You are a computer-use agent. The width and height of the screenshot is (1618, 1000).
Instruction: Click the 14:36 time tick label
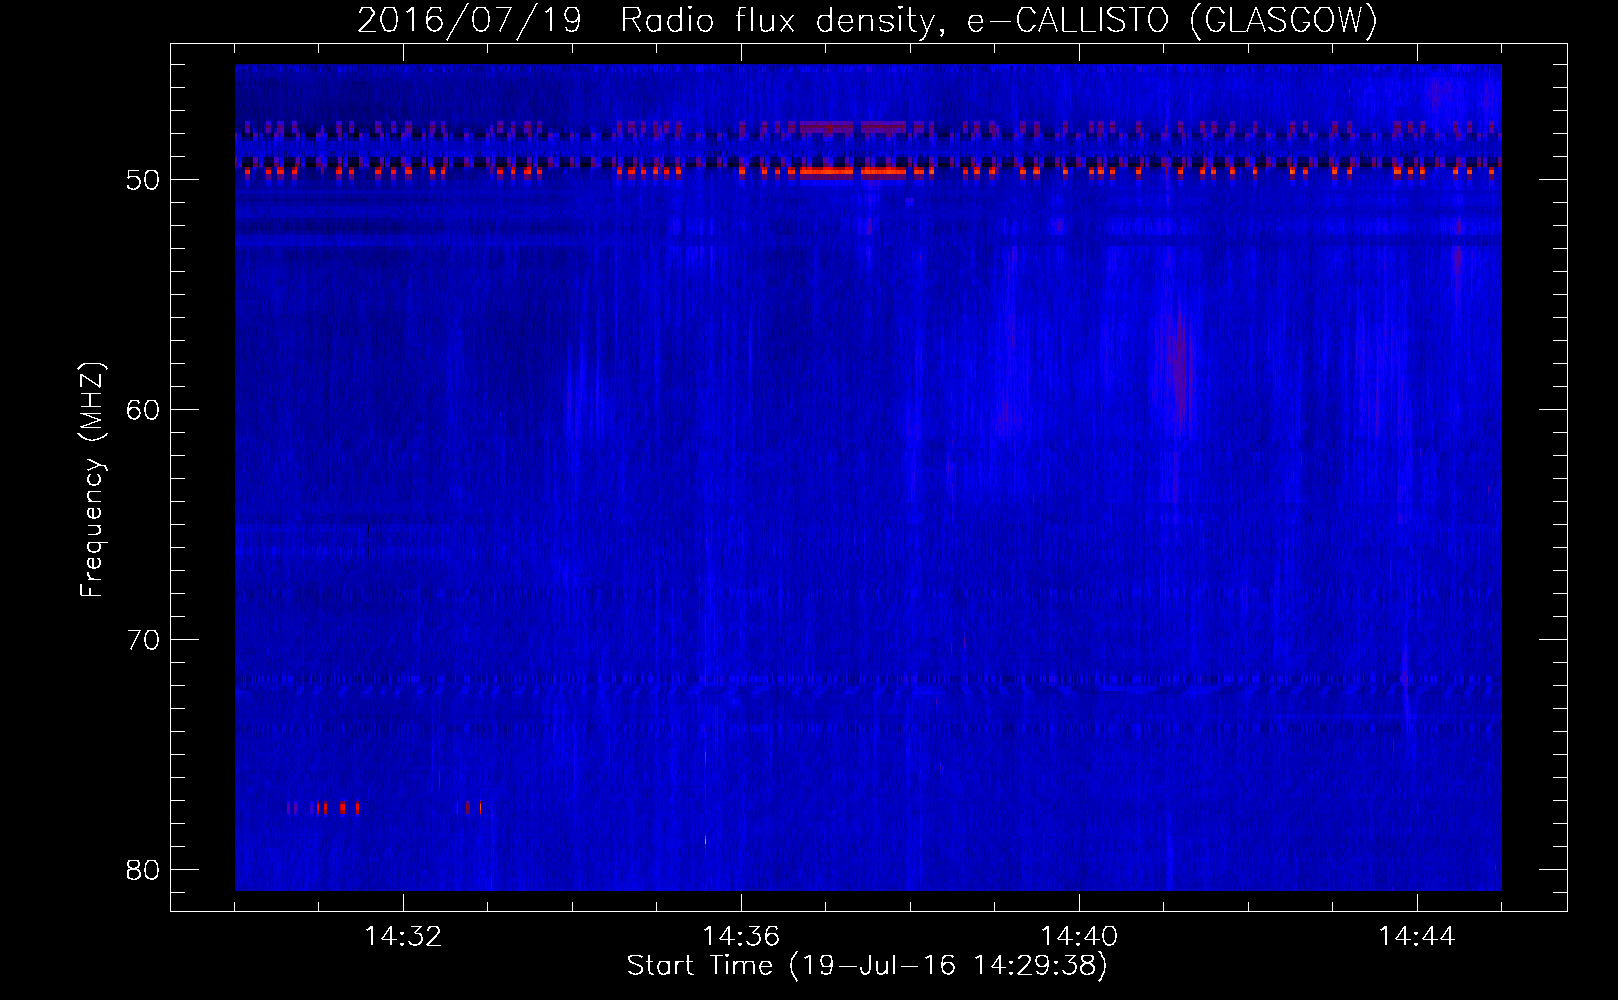(741, 937)
